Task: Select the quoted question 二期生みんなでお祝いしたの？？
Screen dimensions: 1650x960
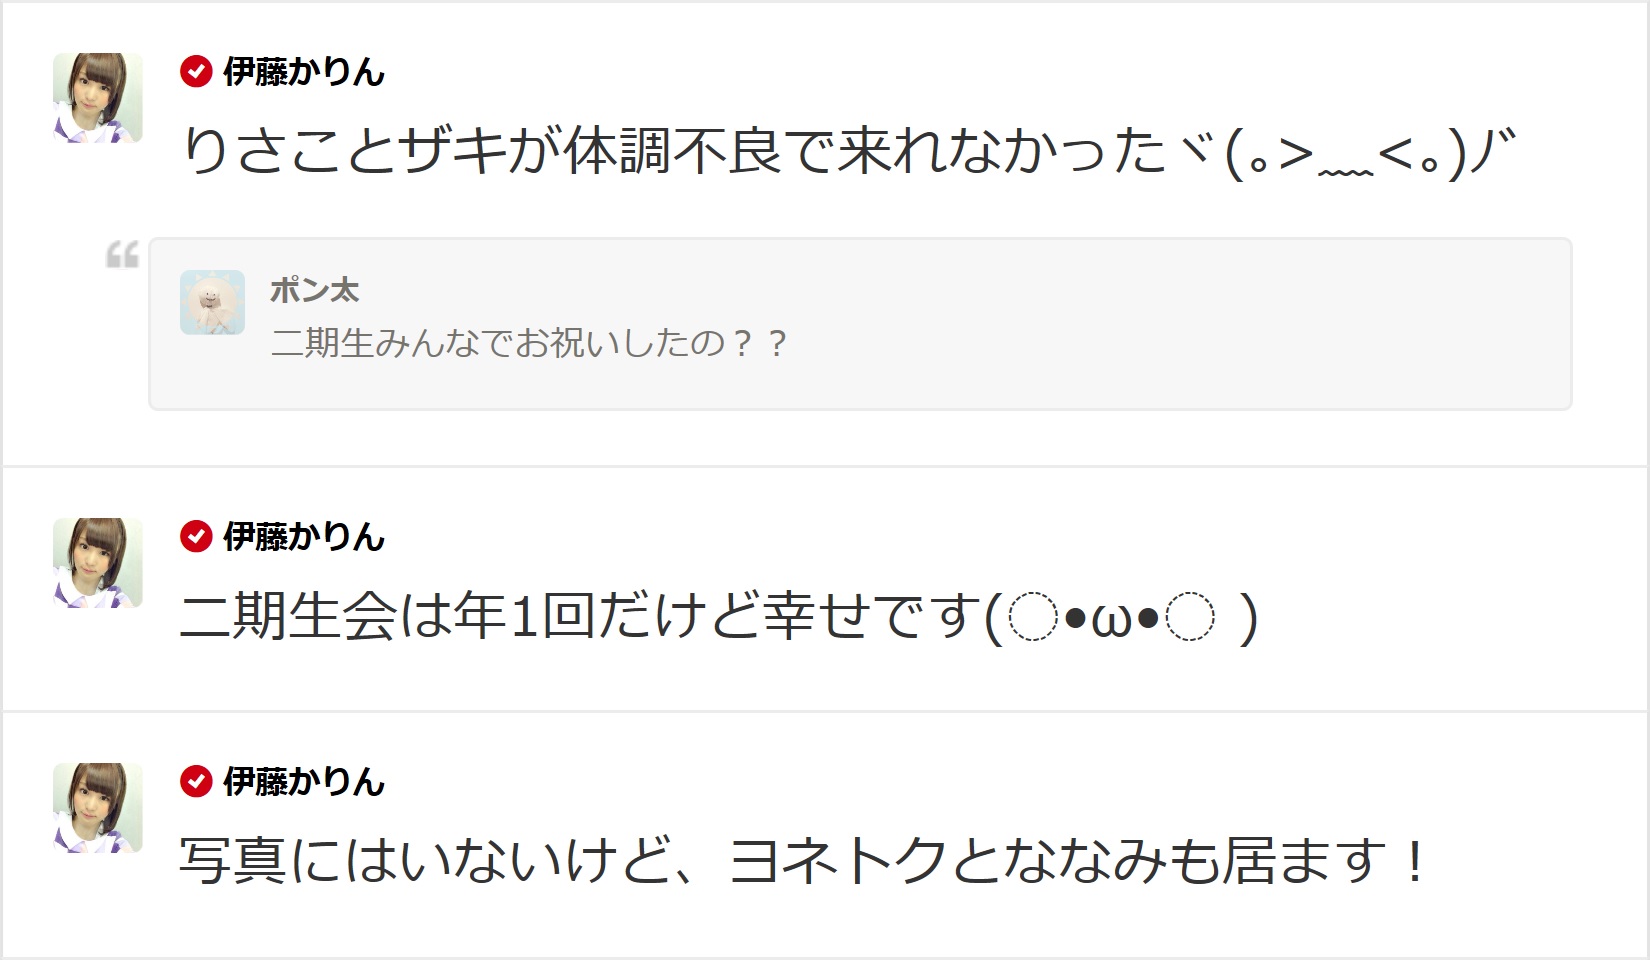Action: (530, 344)
